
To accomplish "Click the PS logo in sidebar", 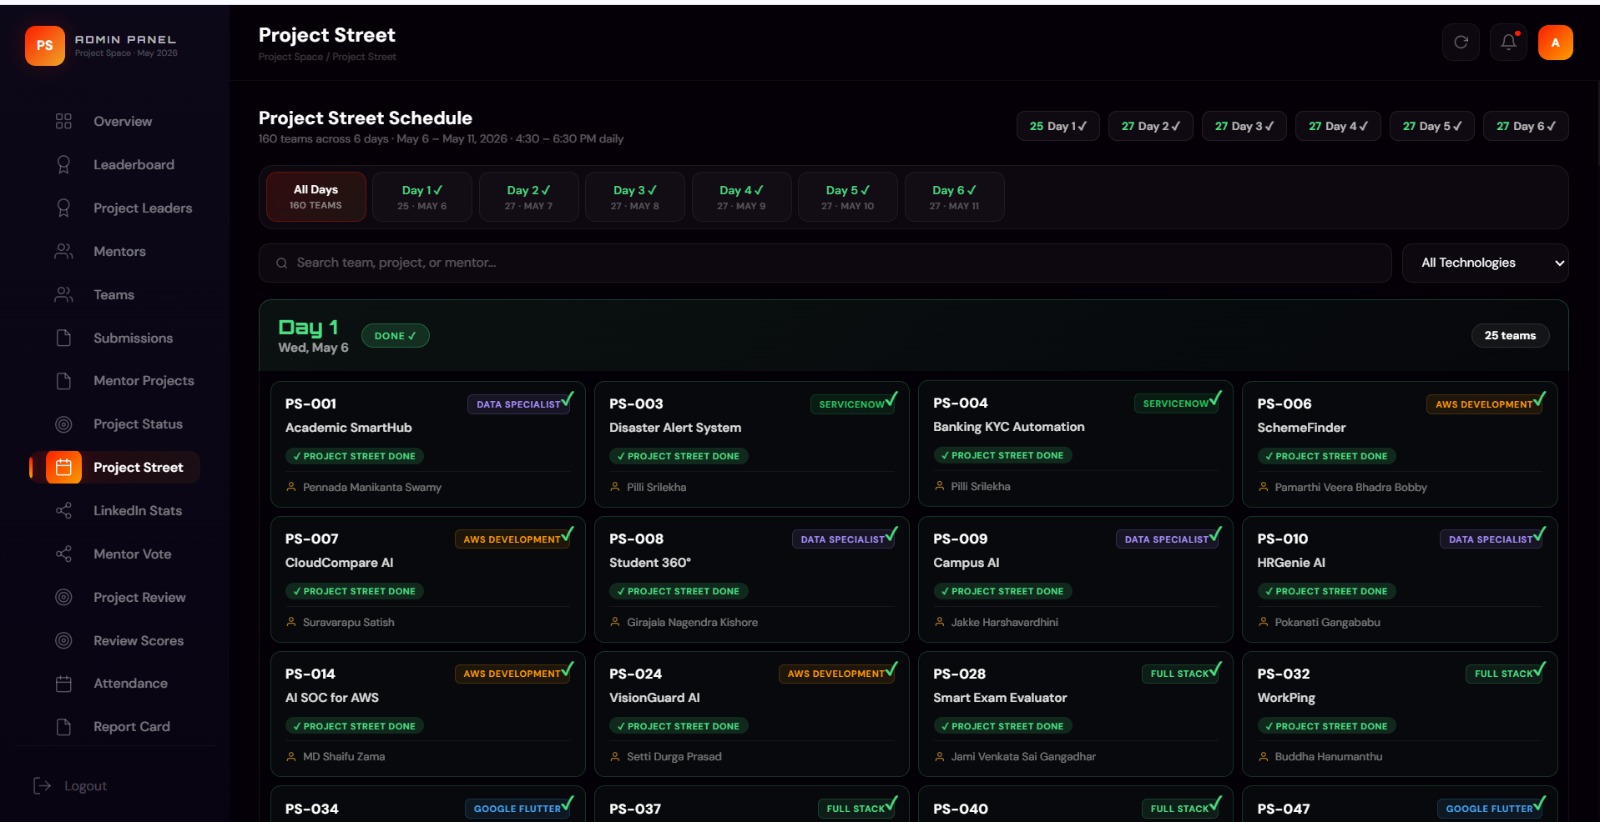I will [45, 46].
